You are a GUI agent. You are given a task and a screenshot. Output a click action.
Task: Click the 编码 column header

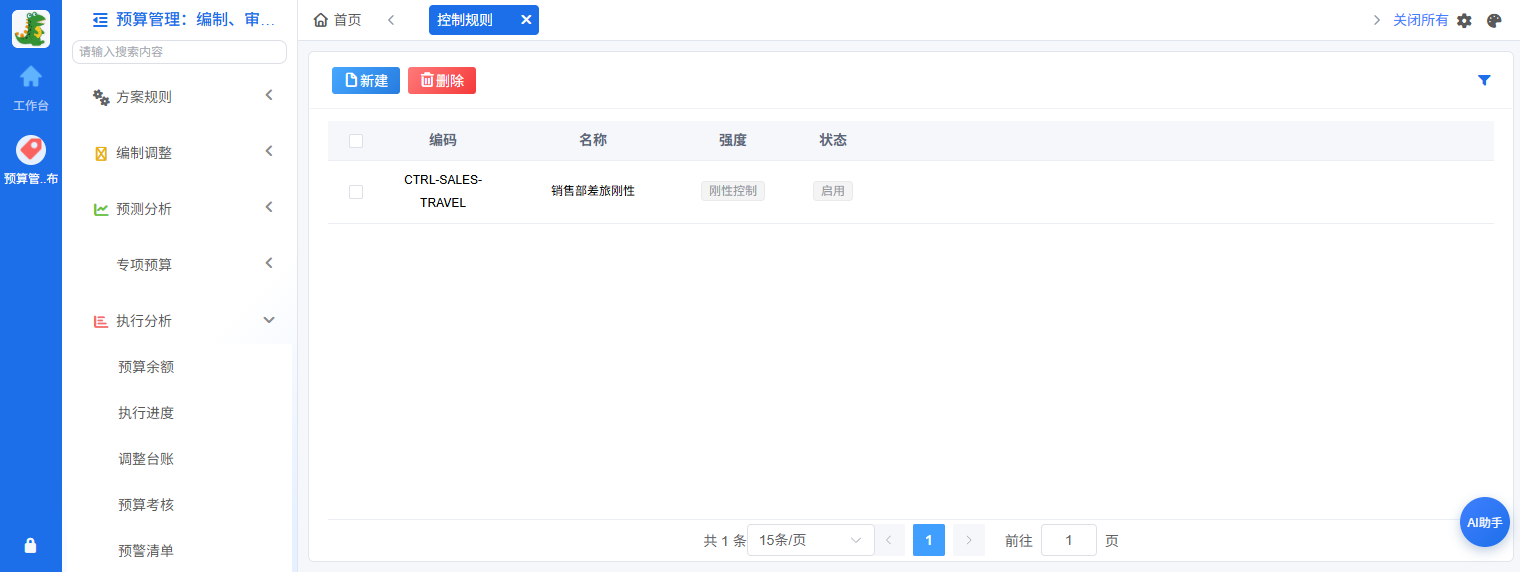(x=443, y=141)
